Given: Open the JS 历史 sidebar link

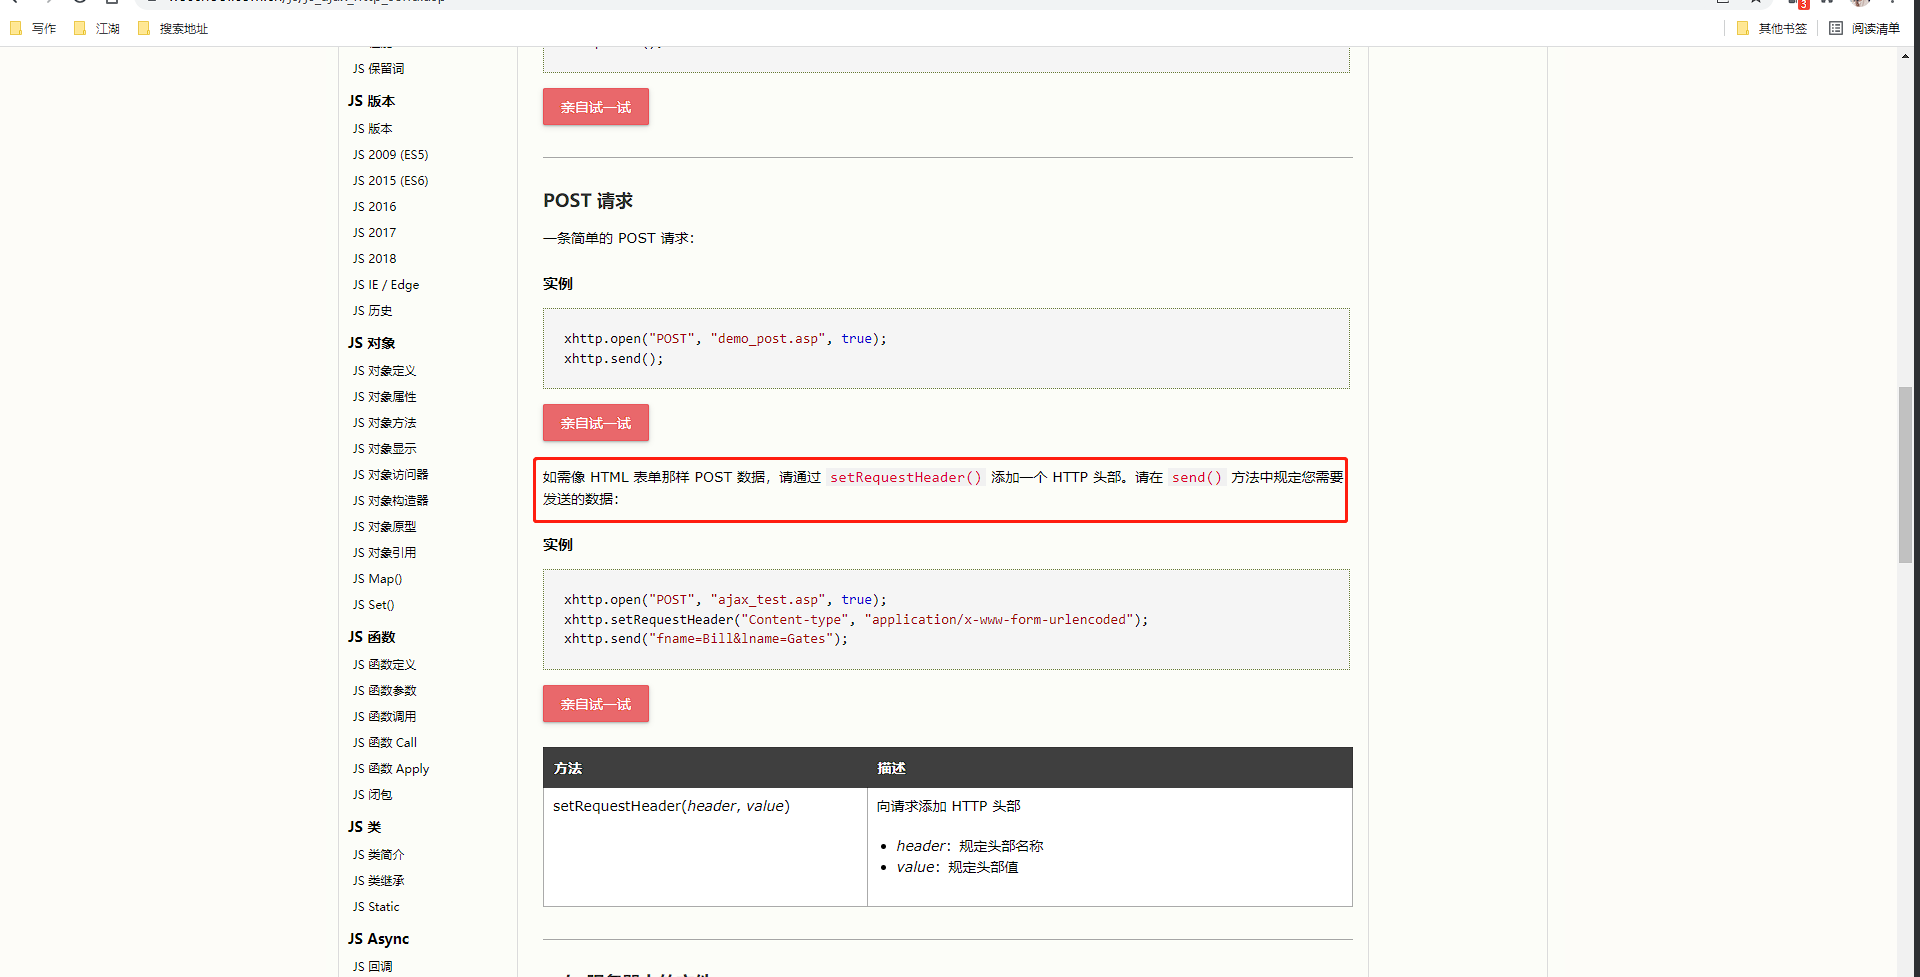Looking at the screenshot, I should (x=372, y=311).
